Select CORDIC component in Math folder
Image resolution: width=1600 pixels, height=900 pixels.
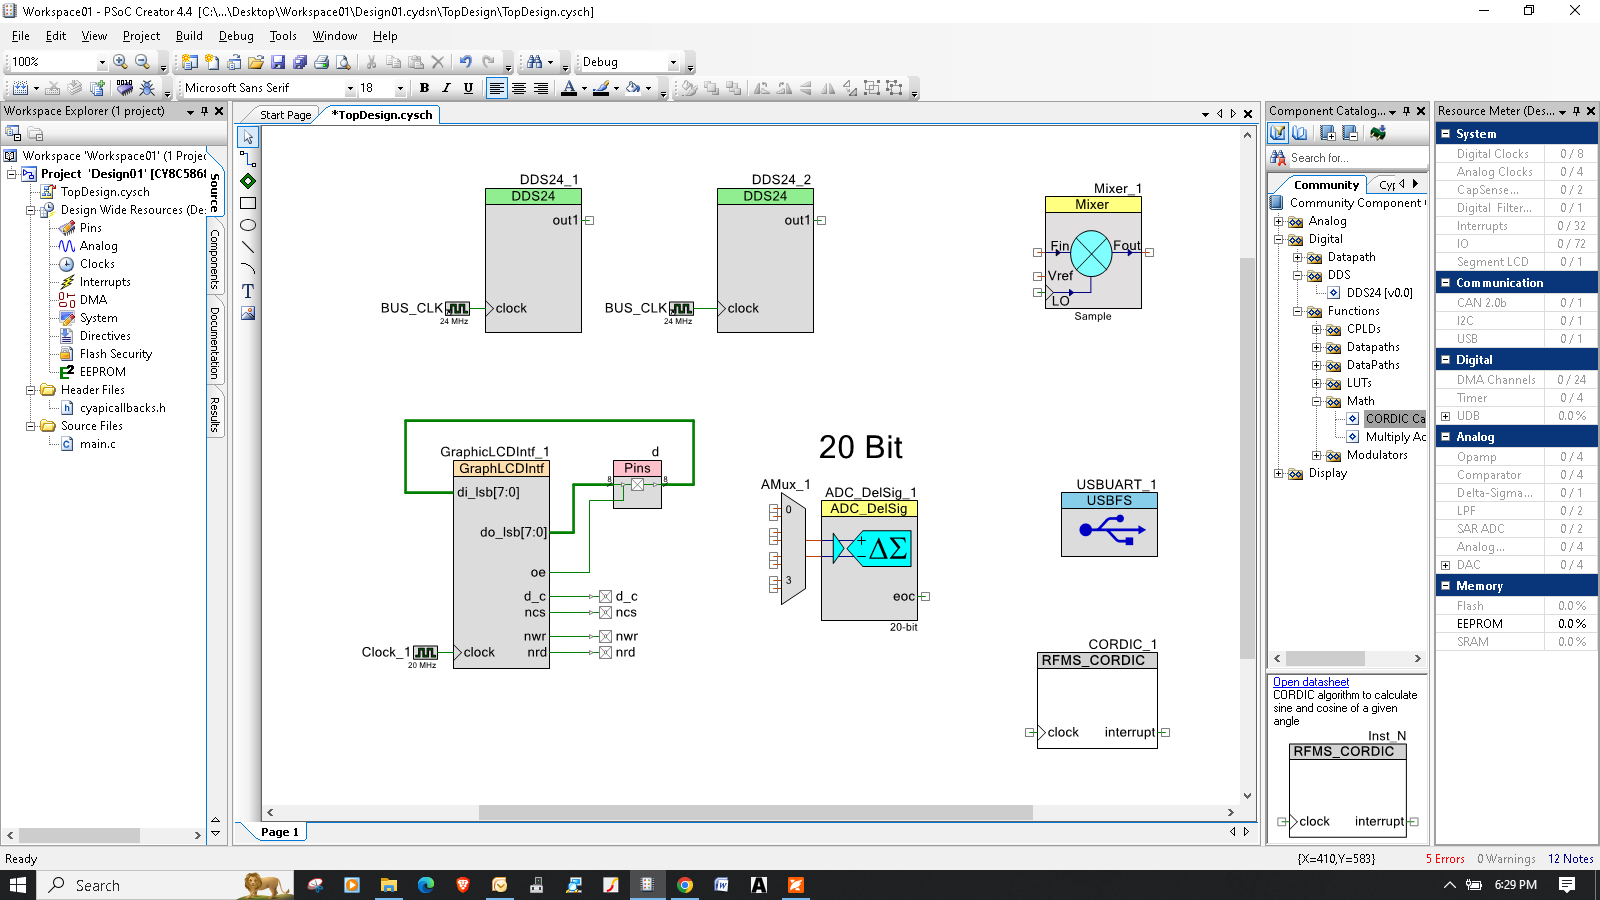coord(1394,419)
